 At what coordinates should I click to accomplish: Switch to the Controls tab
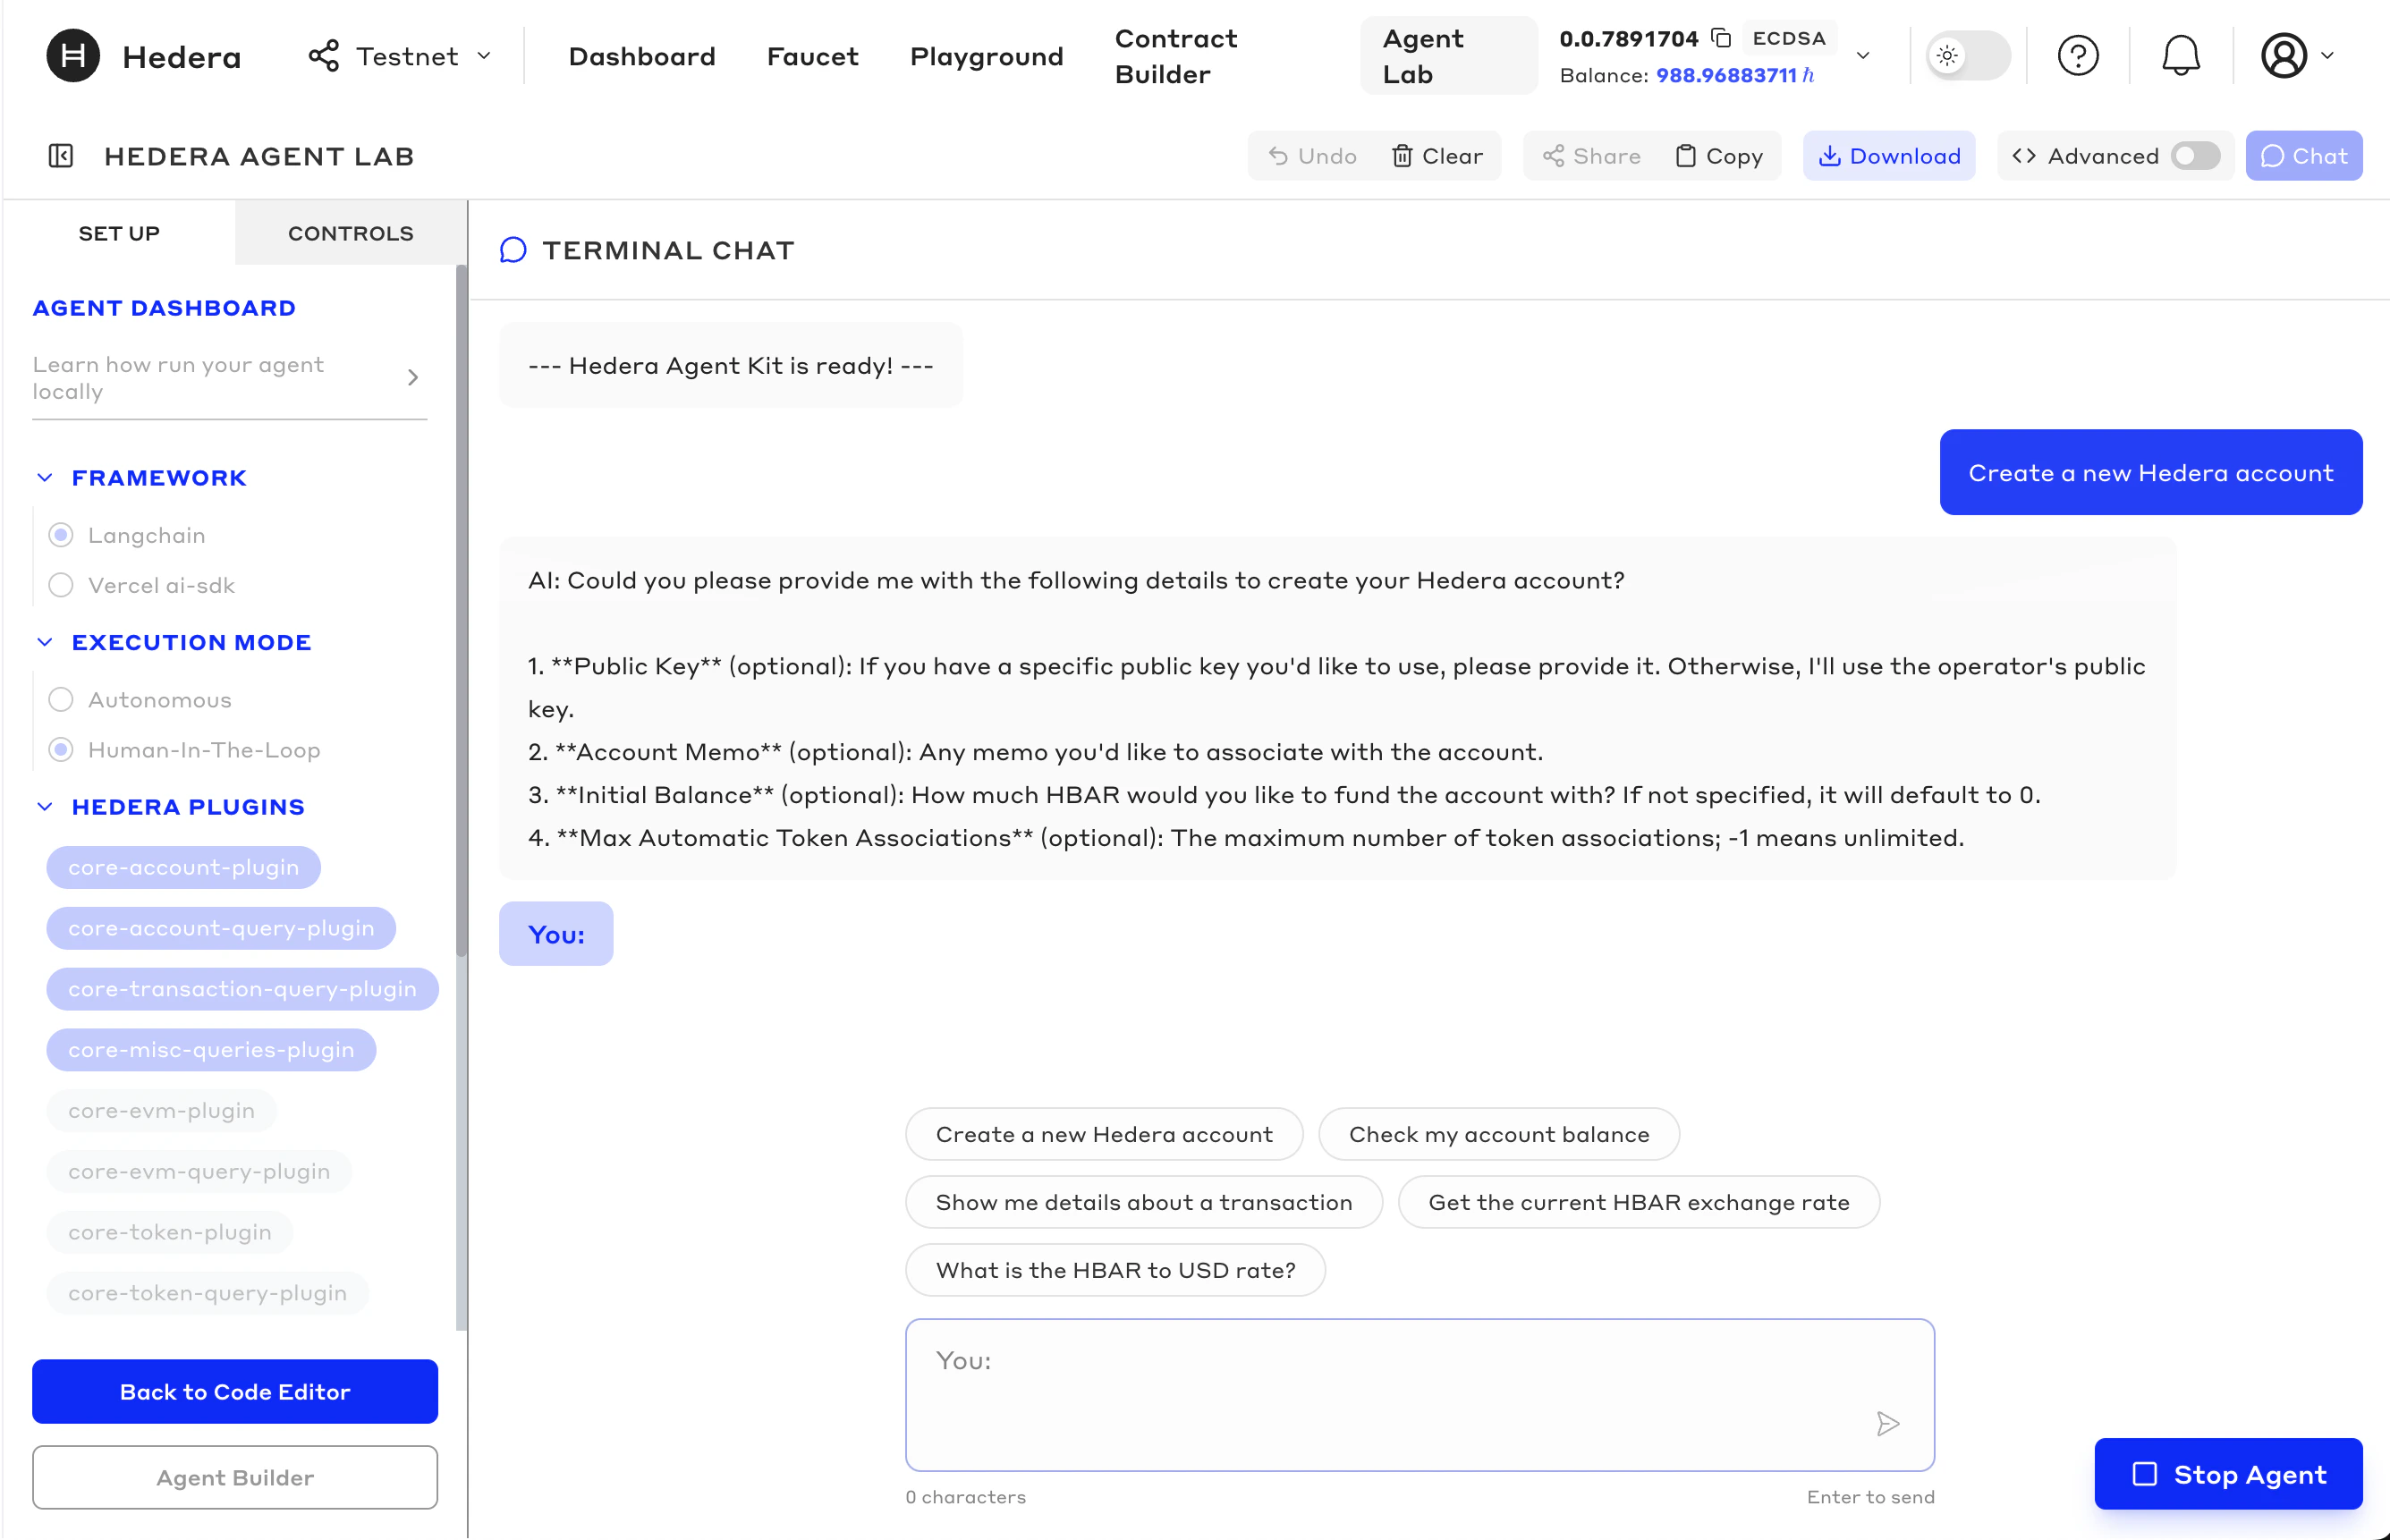[350, 233]
